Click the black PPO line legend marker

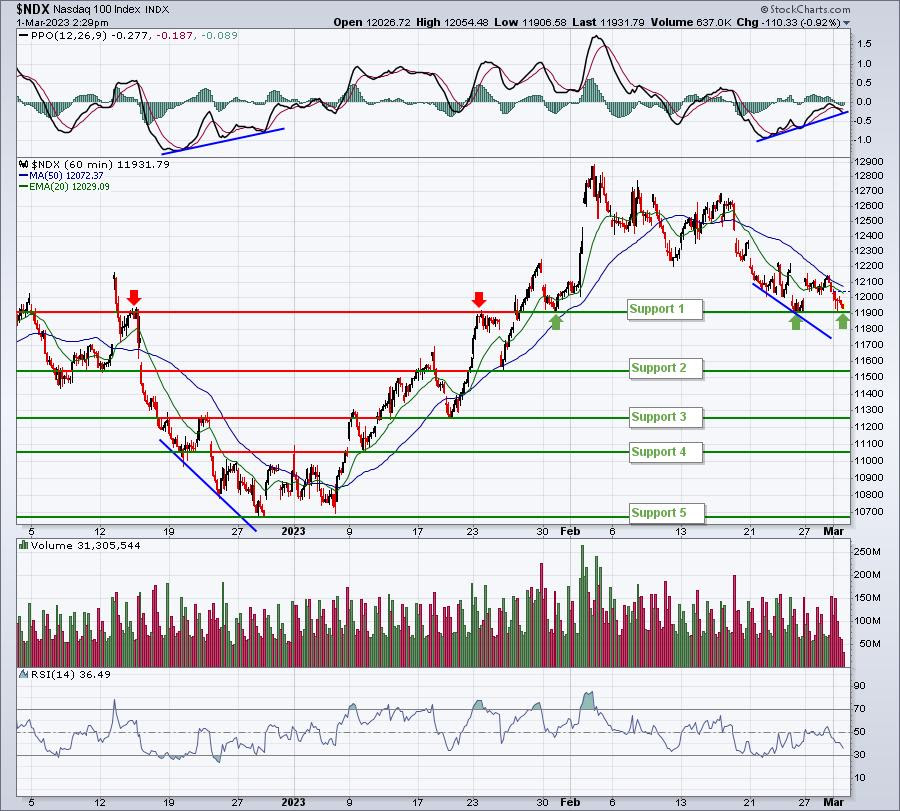tap(23, 35)
